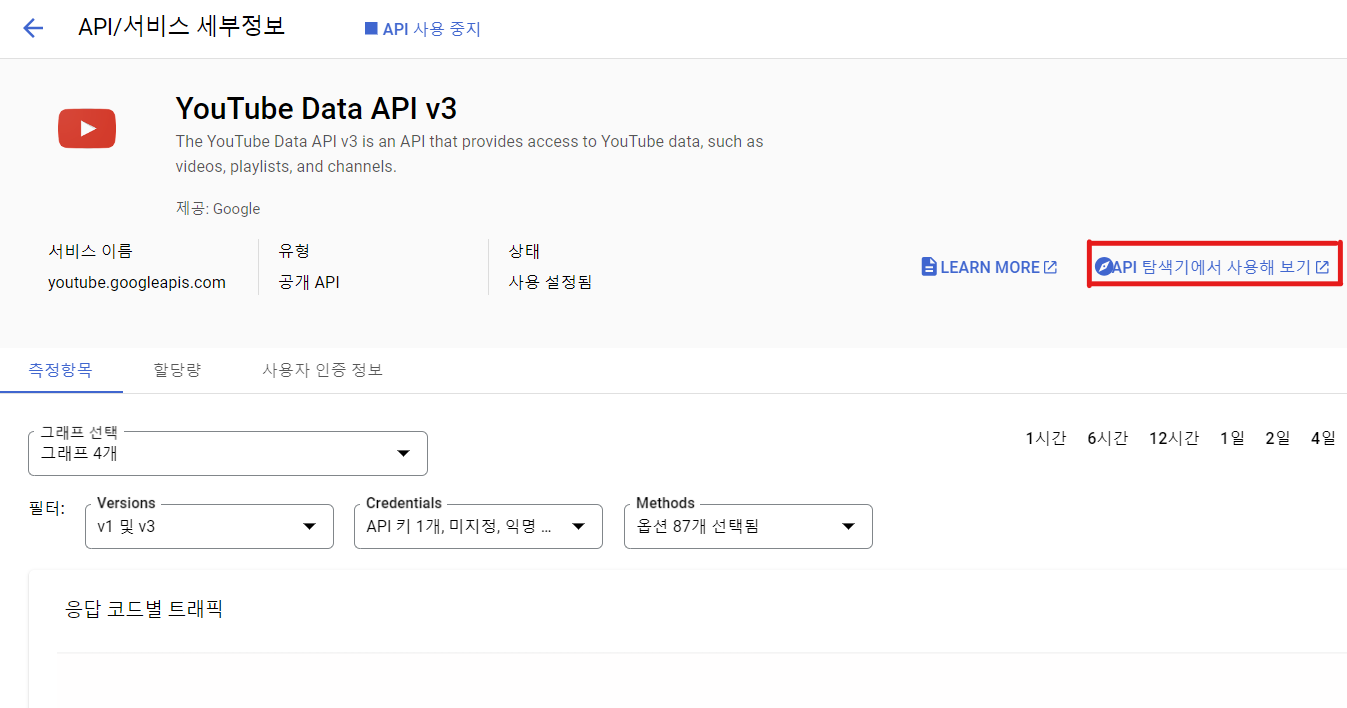Disable API via API 사용 중지

423,29
